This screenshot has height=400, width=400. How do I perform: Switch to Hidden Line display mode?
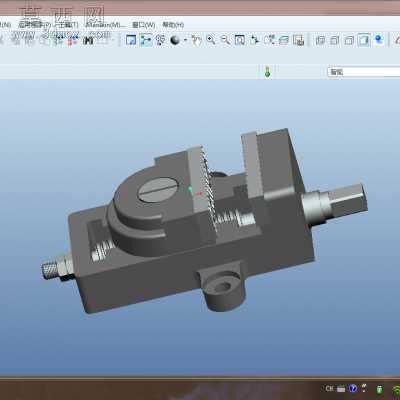click(x=334, y=40)
